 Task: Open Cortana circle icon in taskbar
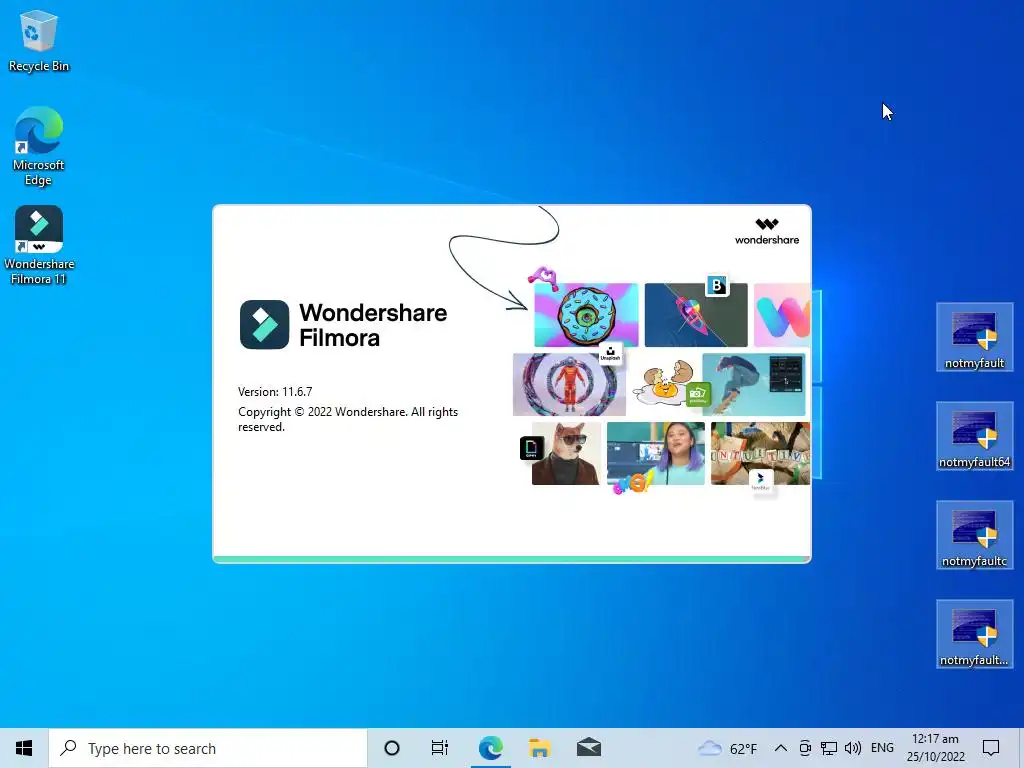point(392,748)
